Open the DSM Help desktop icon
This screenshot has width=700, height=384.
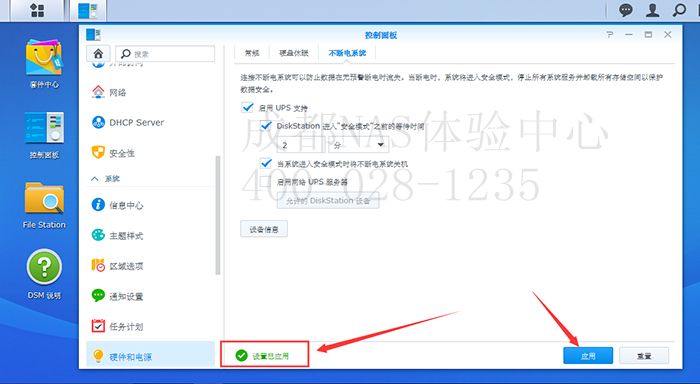click(44, 274)
